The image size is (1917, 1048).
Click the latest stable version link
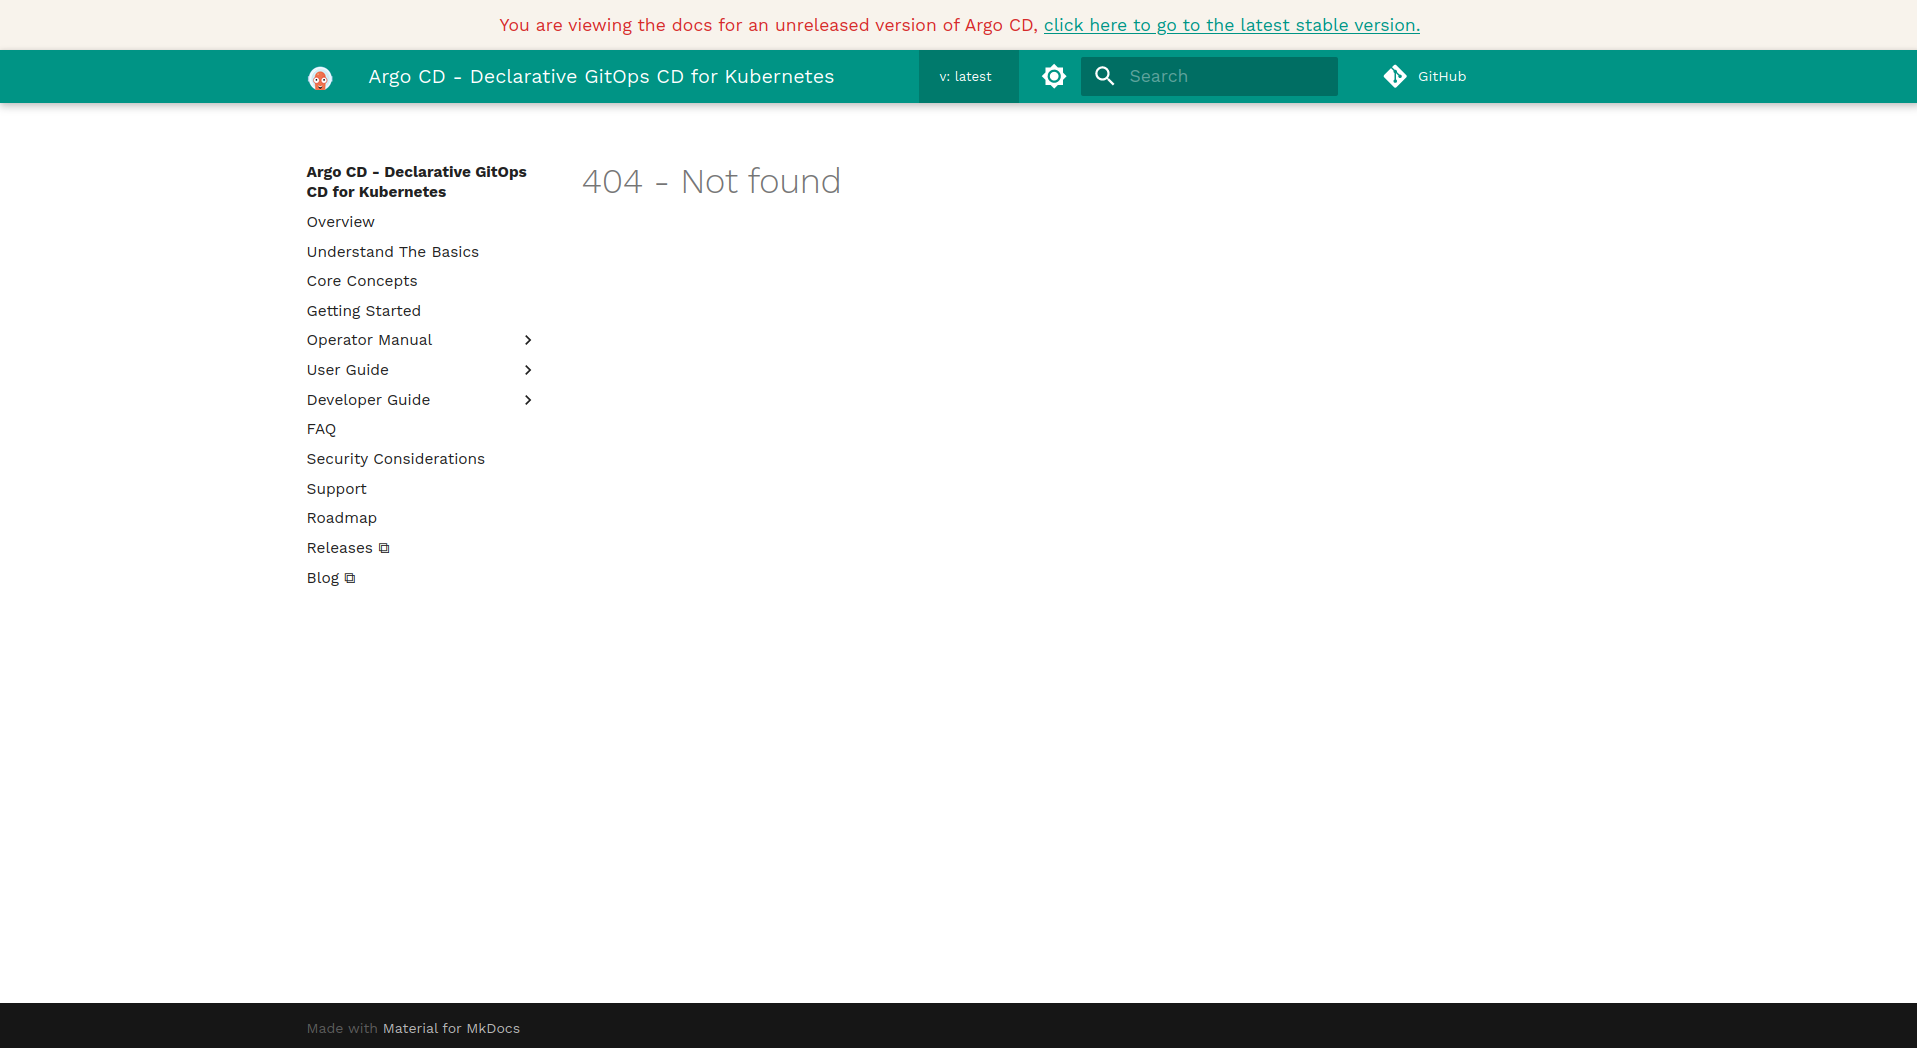(x=1231, y=25)
